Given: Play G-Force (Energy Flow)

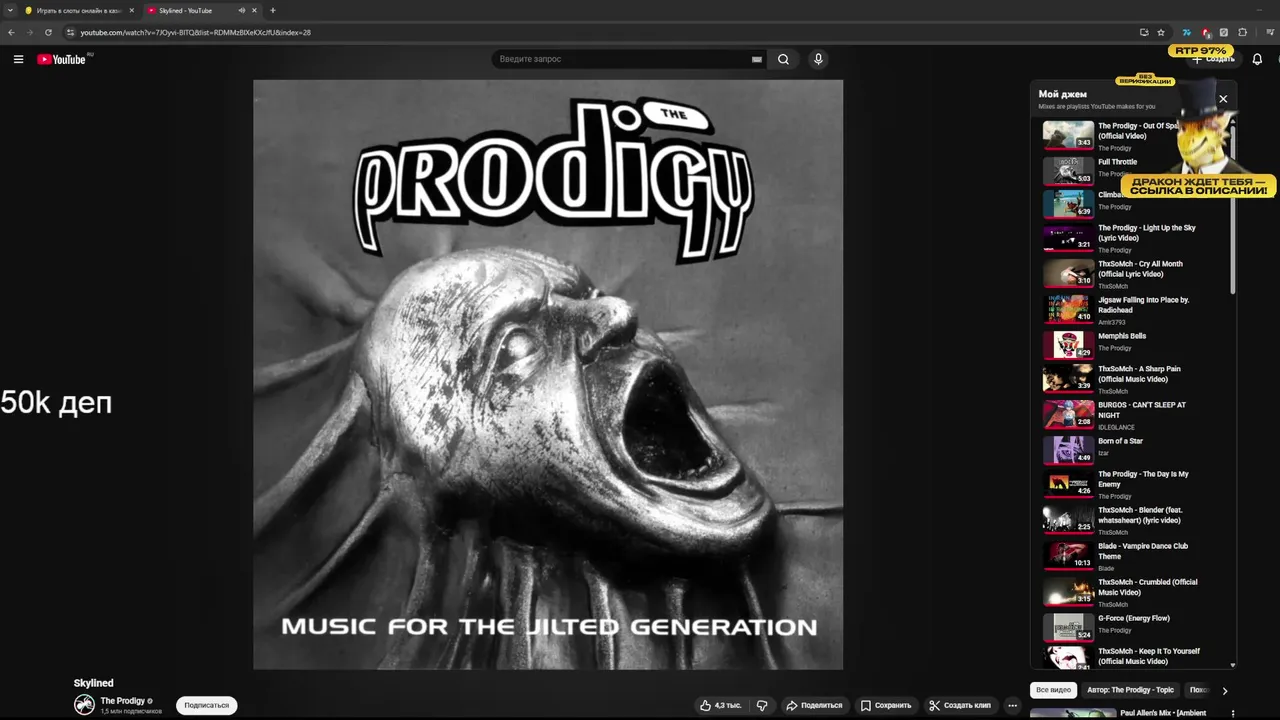Looking at the screenshot, I should [x=1133, y=627].
